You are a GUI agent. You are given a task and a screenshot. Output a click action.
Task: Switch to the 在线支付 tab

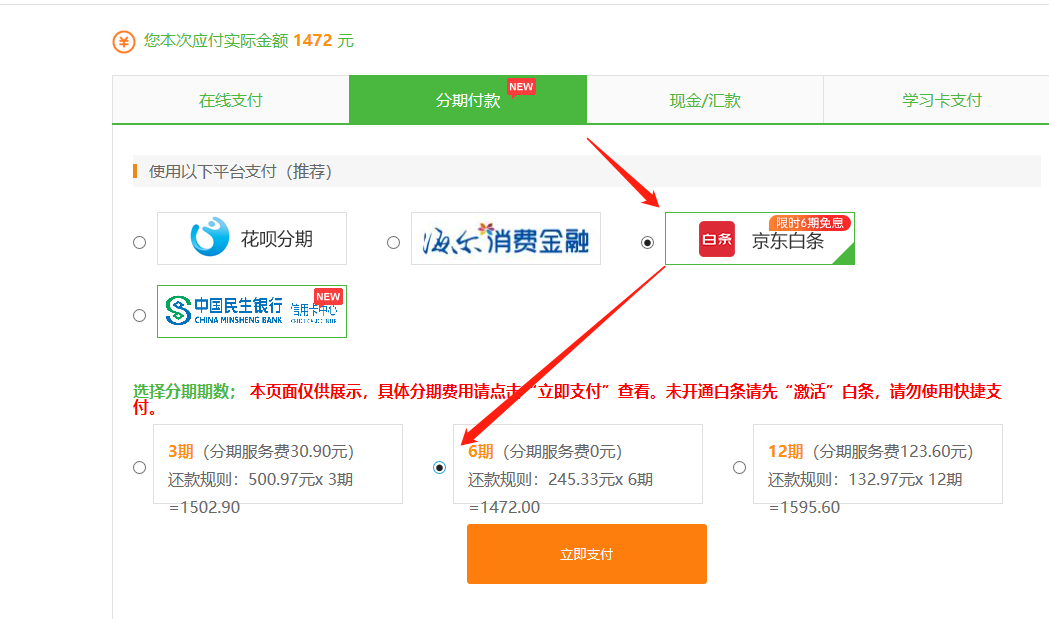pyautogui.click(x=230, y=100)
